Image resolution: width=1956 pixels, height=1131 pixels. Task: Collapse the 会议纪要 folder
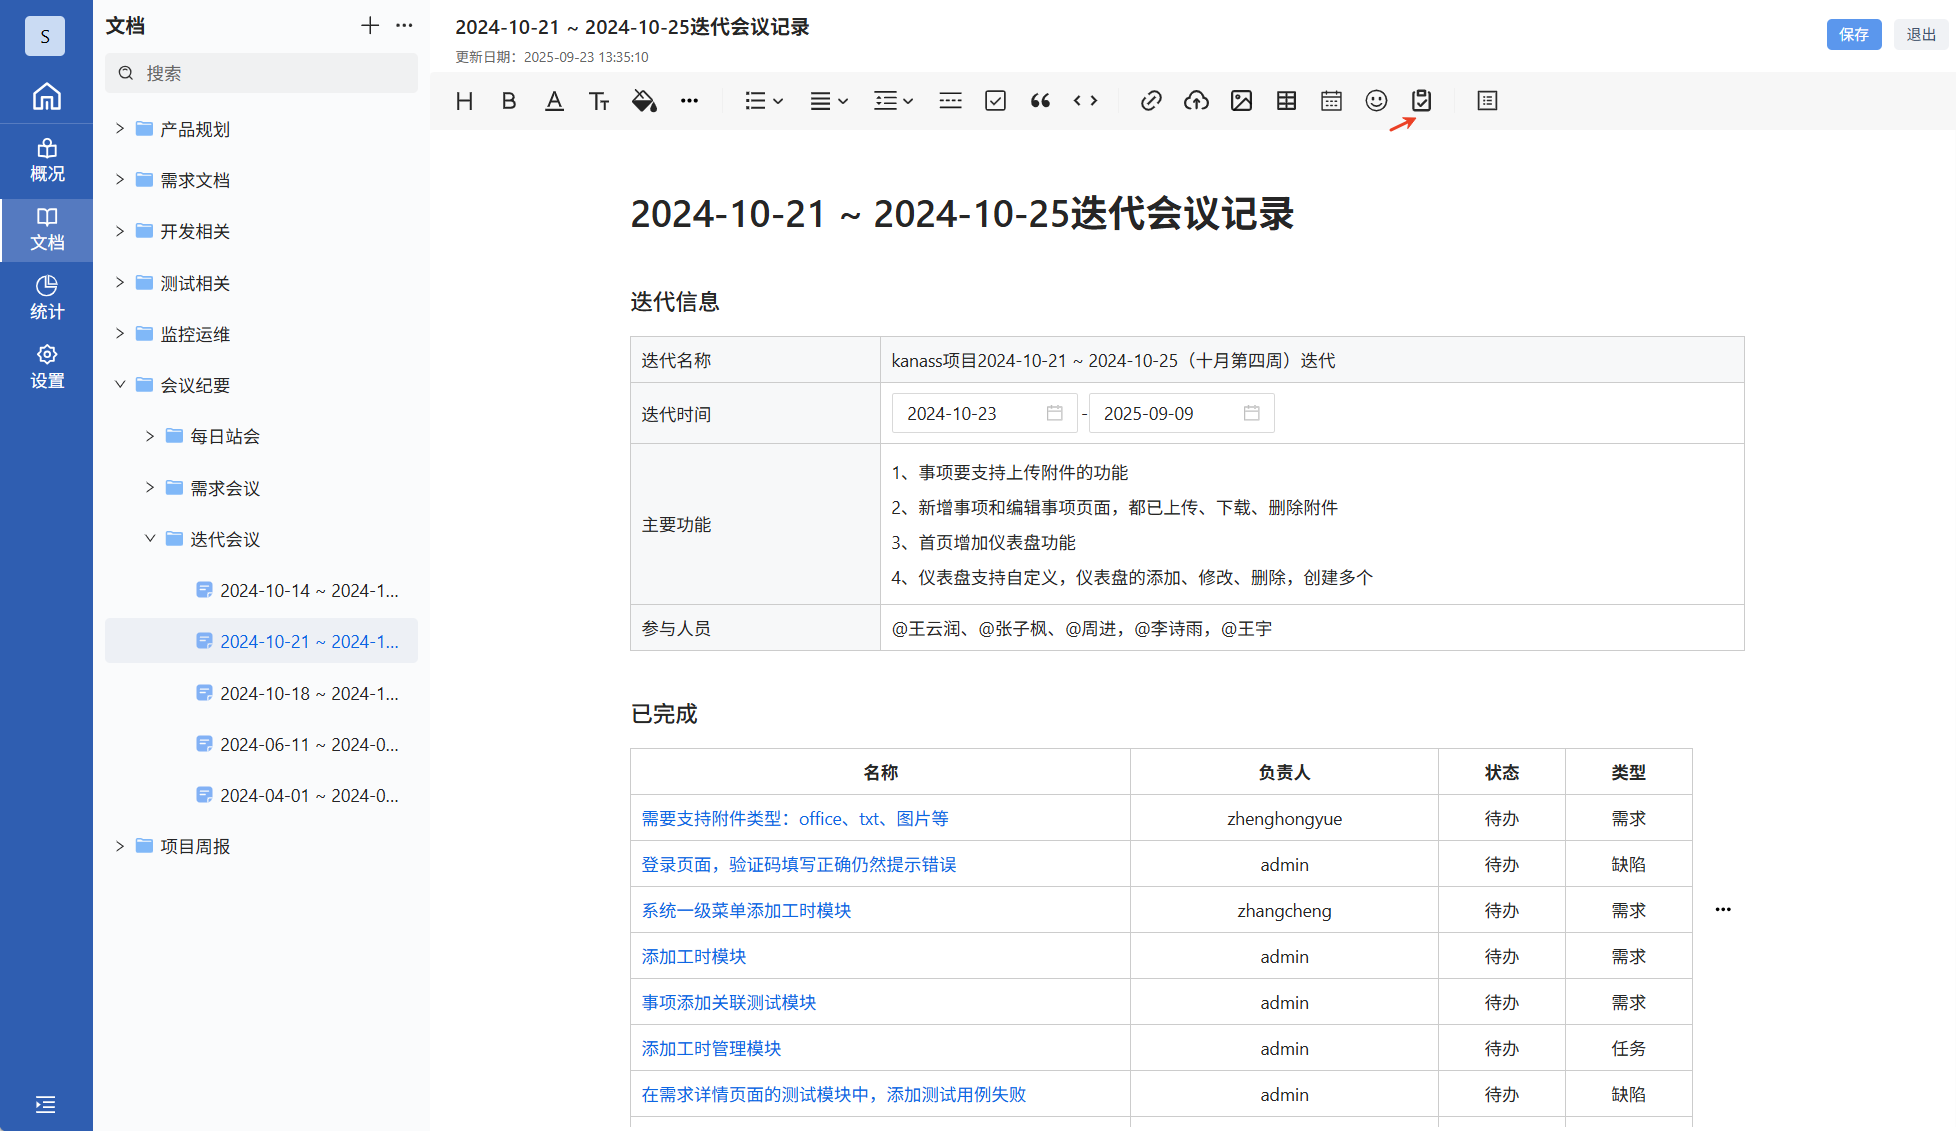(120, 385)
